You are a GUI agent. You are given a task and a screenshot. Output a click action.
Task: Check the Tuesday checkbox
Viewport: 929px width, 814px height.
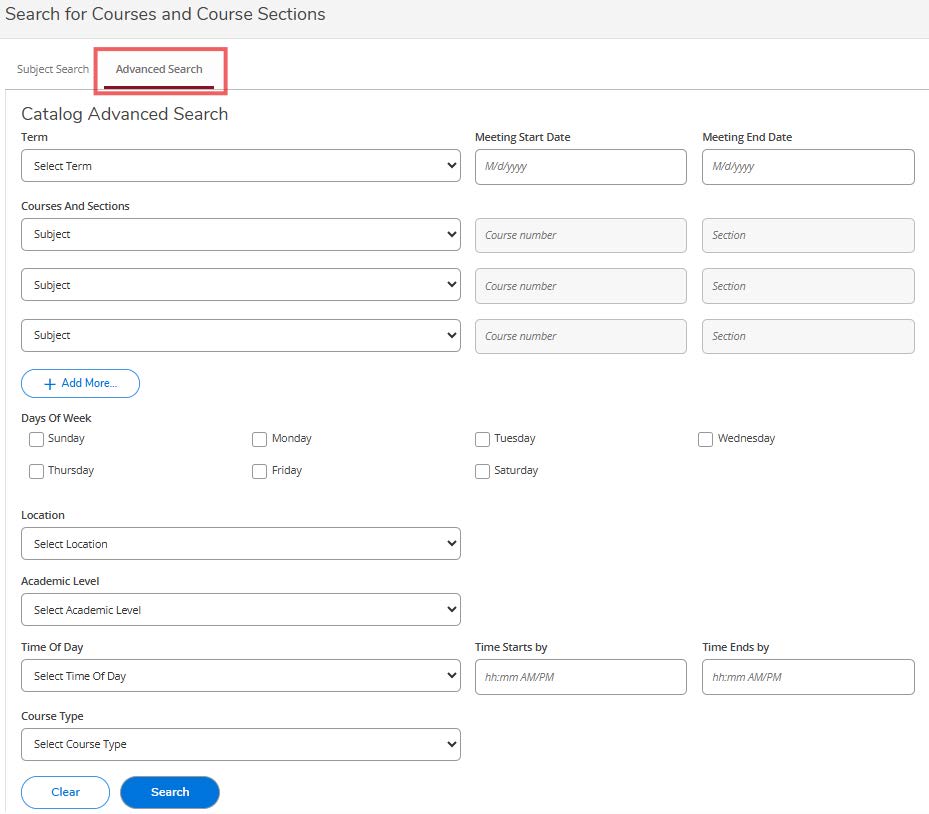(x=482, y=439)
